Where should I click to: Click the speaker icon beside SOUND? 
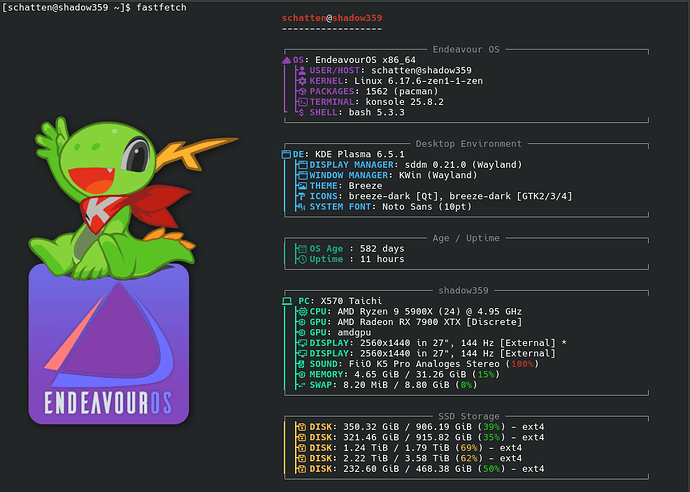coord(302,363)
